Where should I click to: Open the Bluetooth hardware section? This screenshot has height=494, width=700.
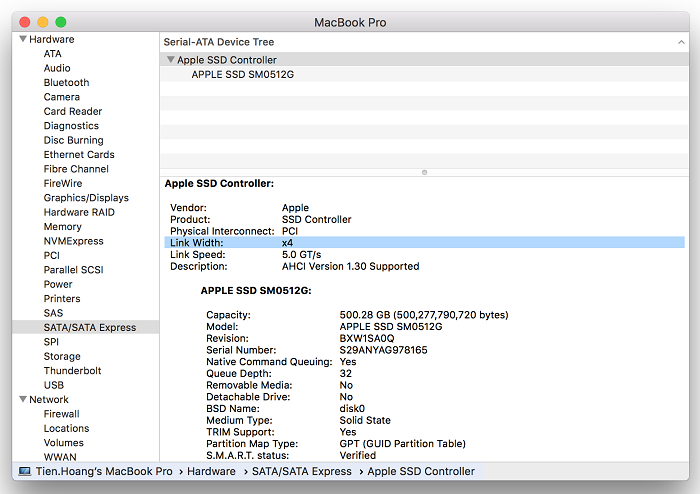(67, 83)
